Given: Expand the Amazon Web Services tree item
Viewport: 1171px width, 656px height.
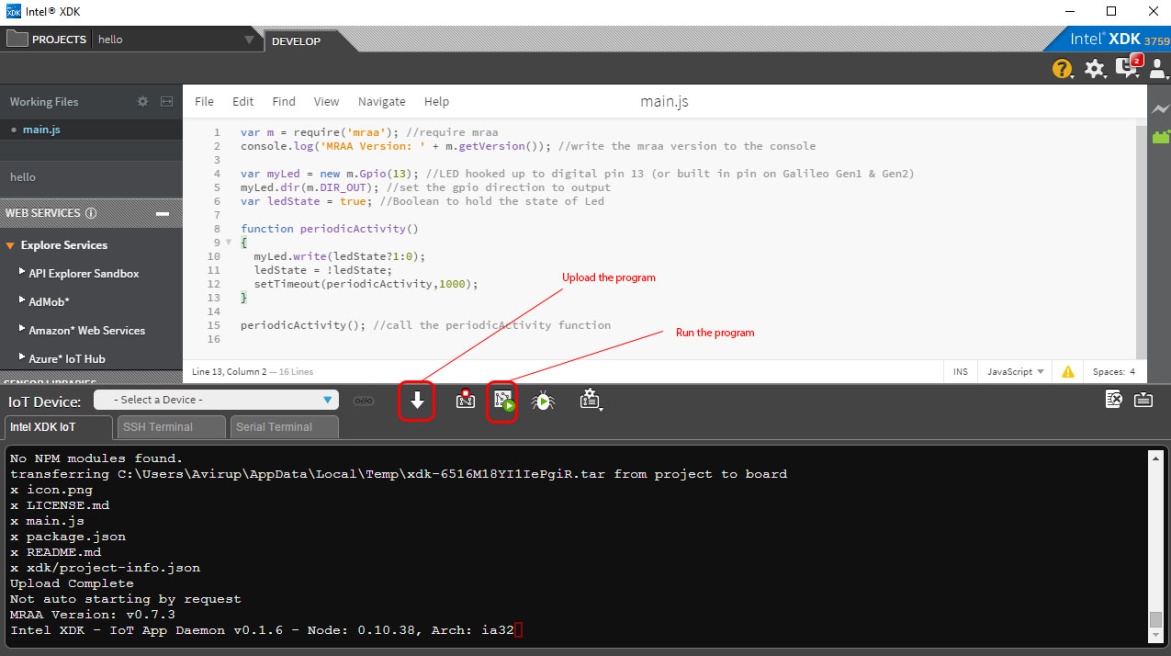Looking at the screenshot, I should click(87, 330).
